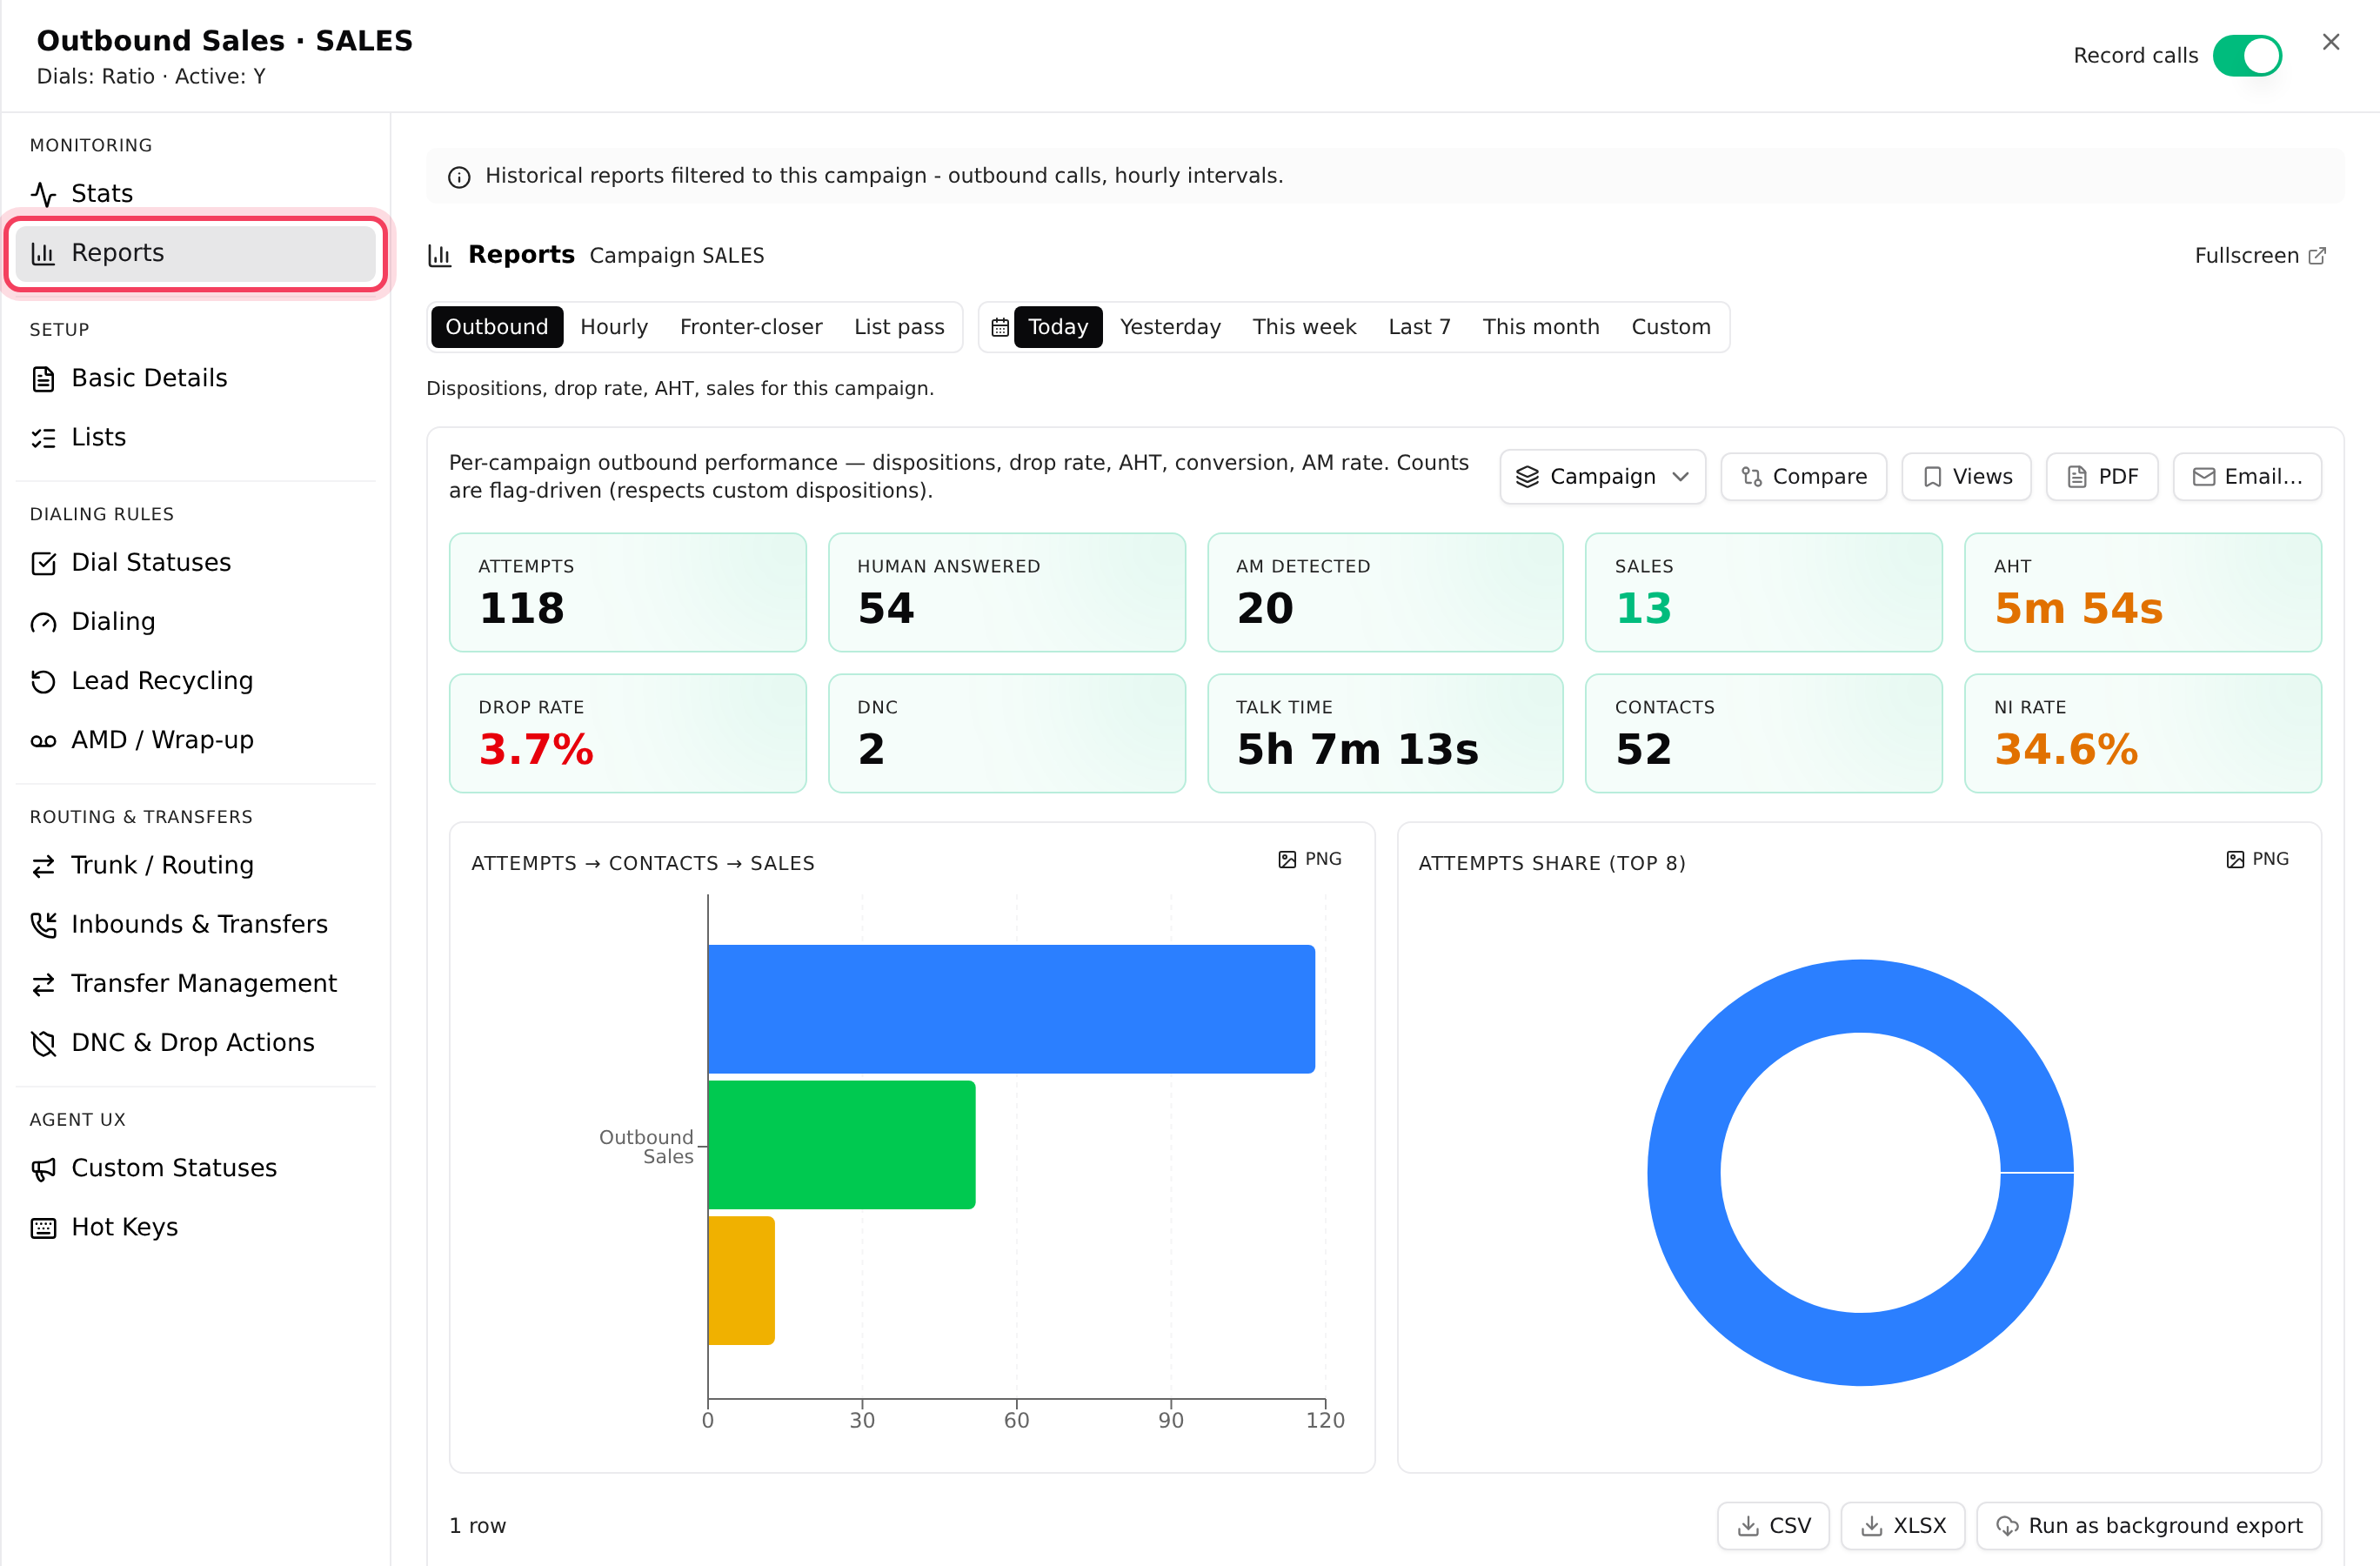2380x1566 pixels.
Task: Choose the This month date range
Action: 1540,327
